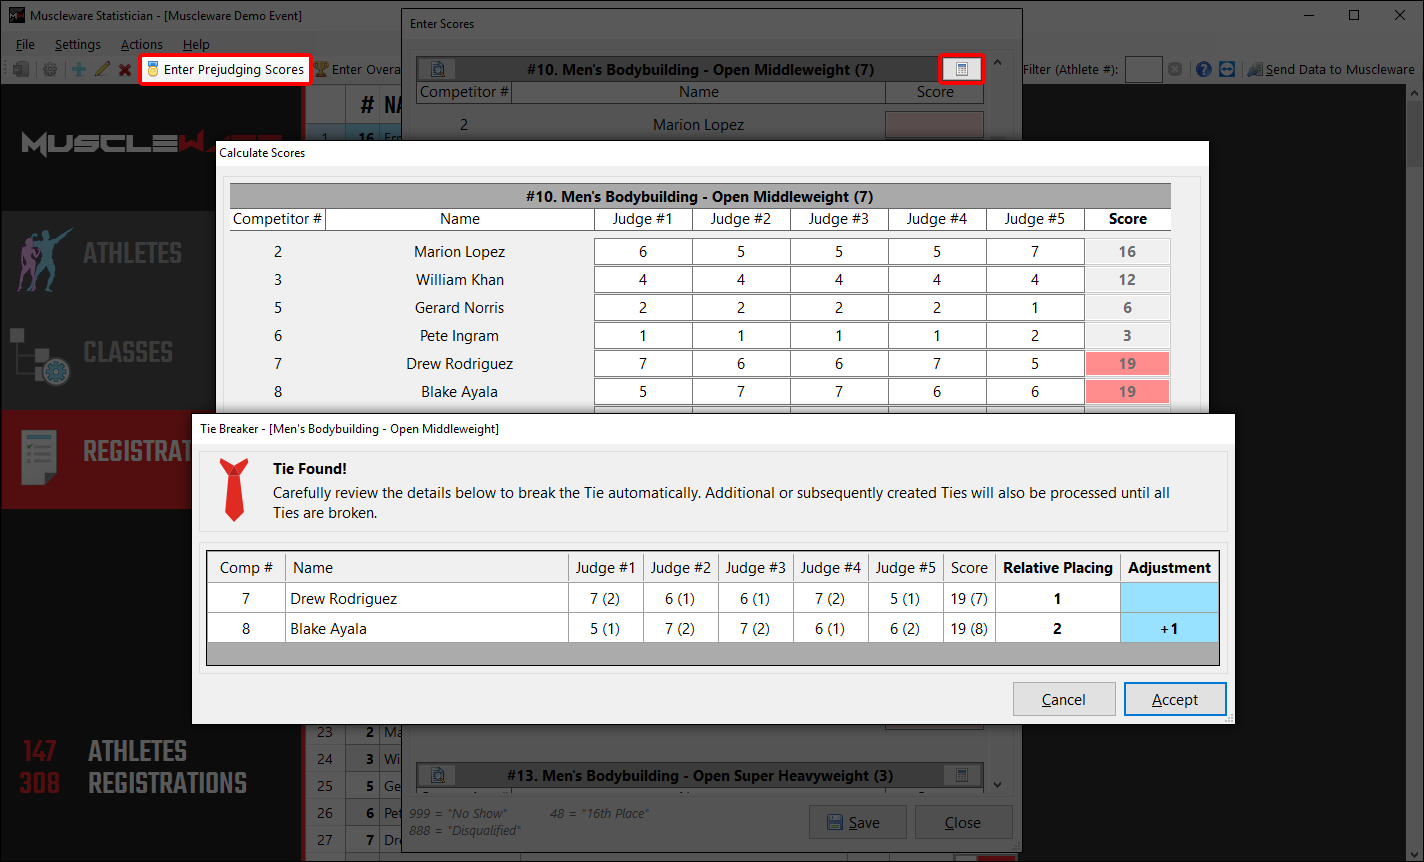Accept the tie breaker result
1424x862 pixels.
[1174, 700]
